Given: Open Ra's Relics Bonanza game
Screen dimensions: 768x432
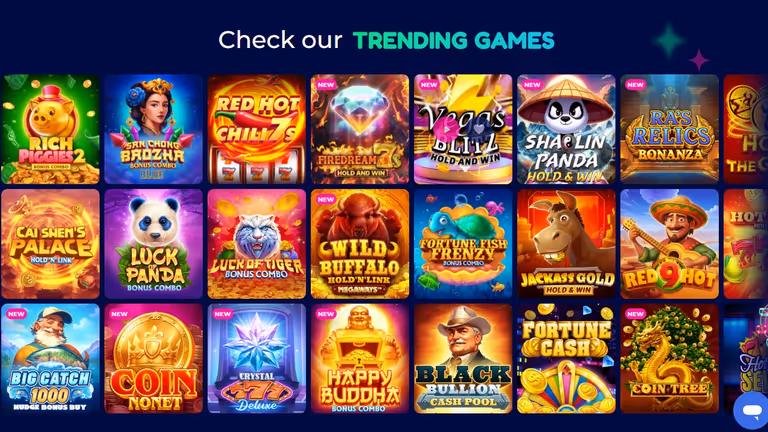Looking at the screenshot, I should pos(670,129).
